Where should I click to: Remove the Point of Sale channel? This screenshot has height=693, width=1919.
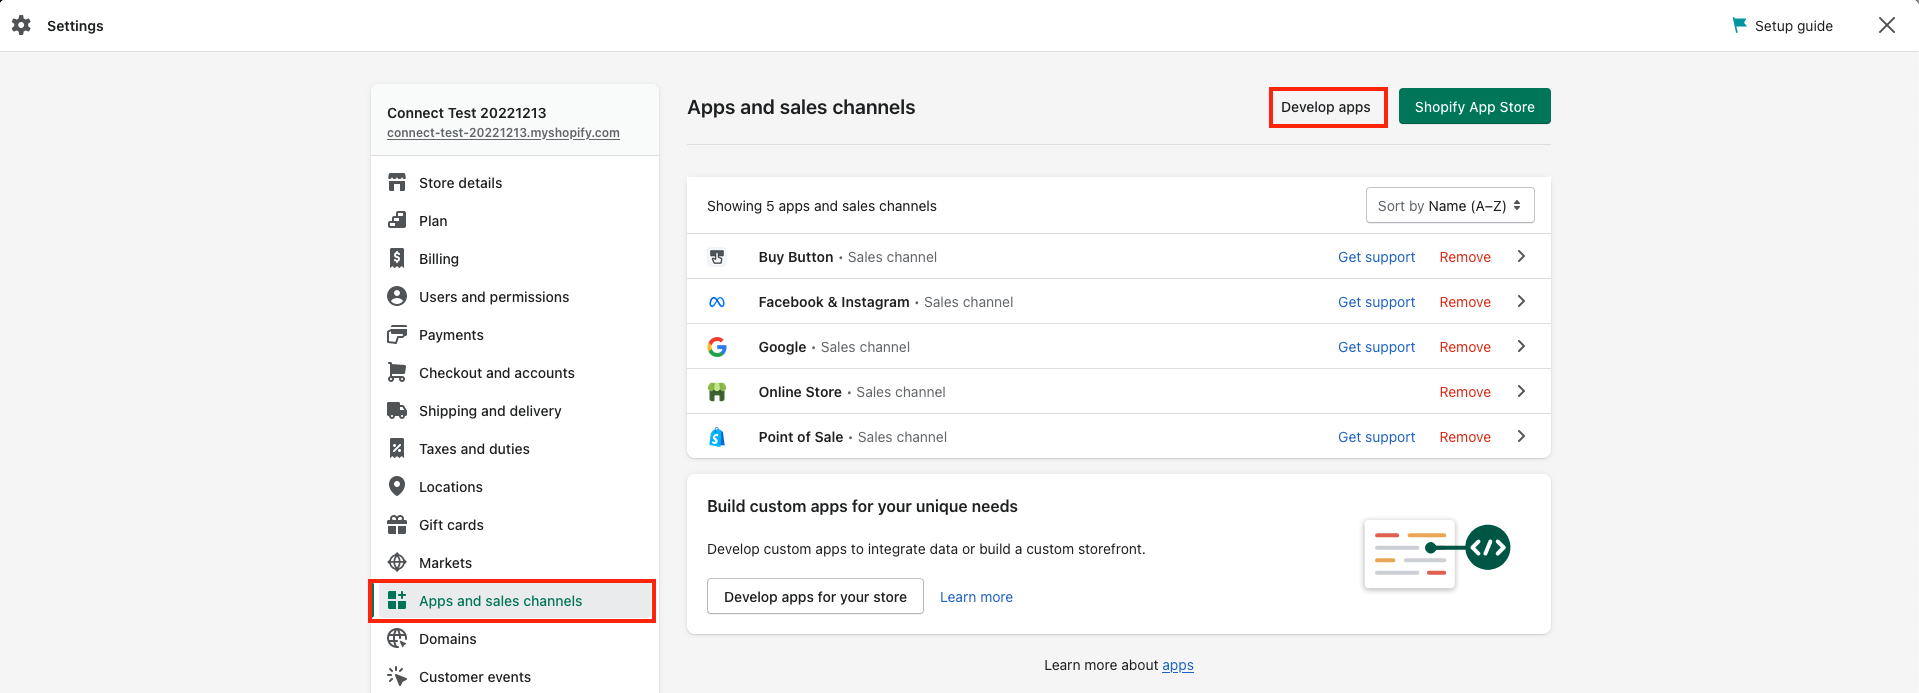pos(1465,437)
